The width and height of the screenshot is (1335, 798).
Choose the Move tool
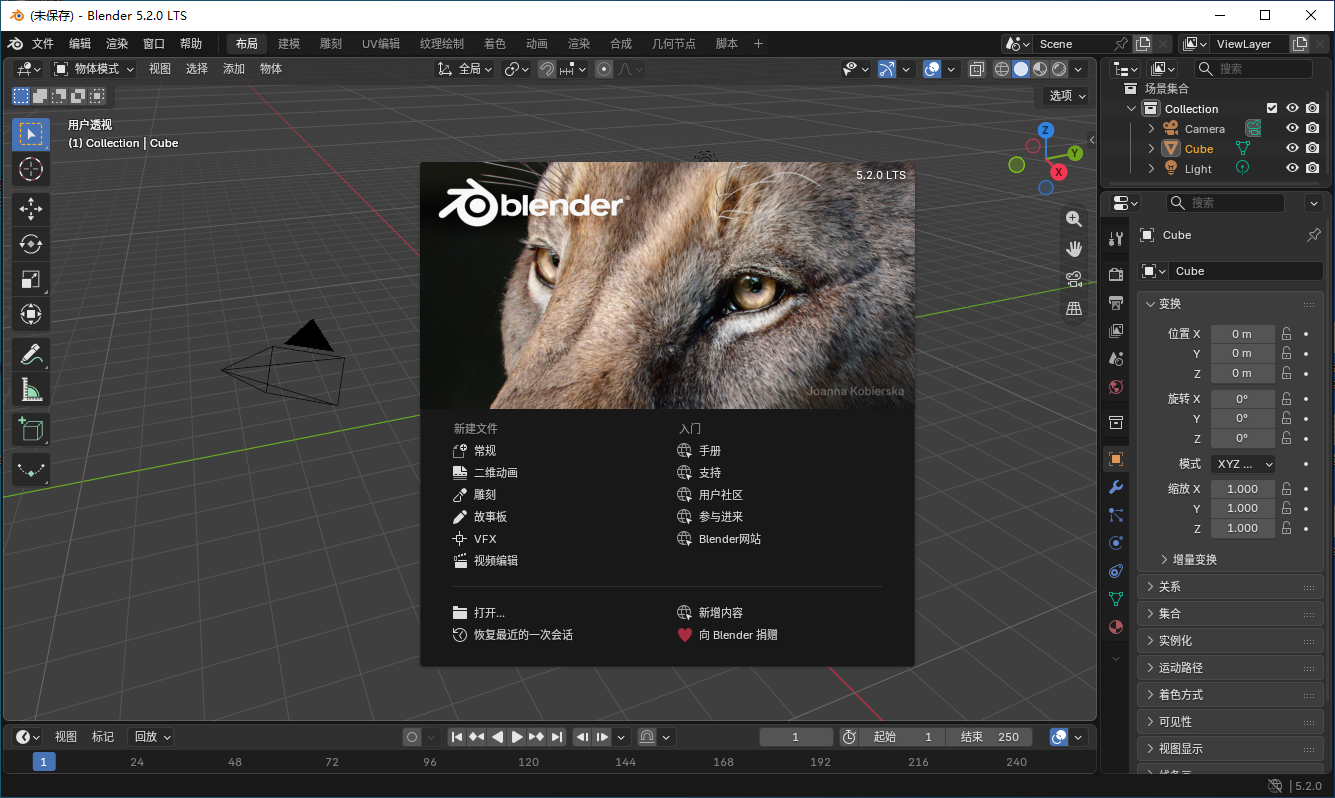point(31,209)
